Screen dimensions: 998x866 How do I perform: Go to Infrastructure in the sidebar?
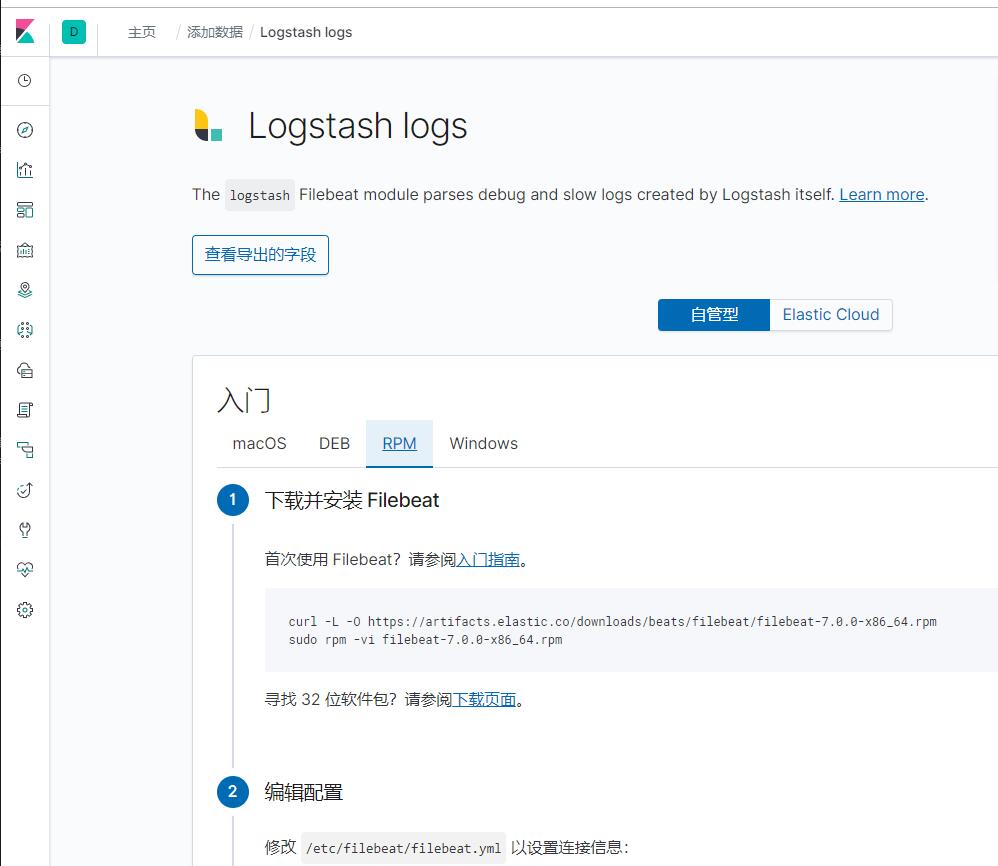coord(25,370)
